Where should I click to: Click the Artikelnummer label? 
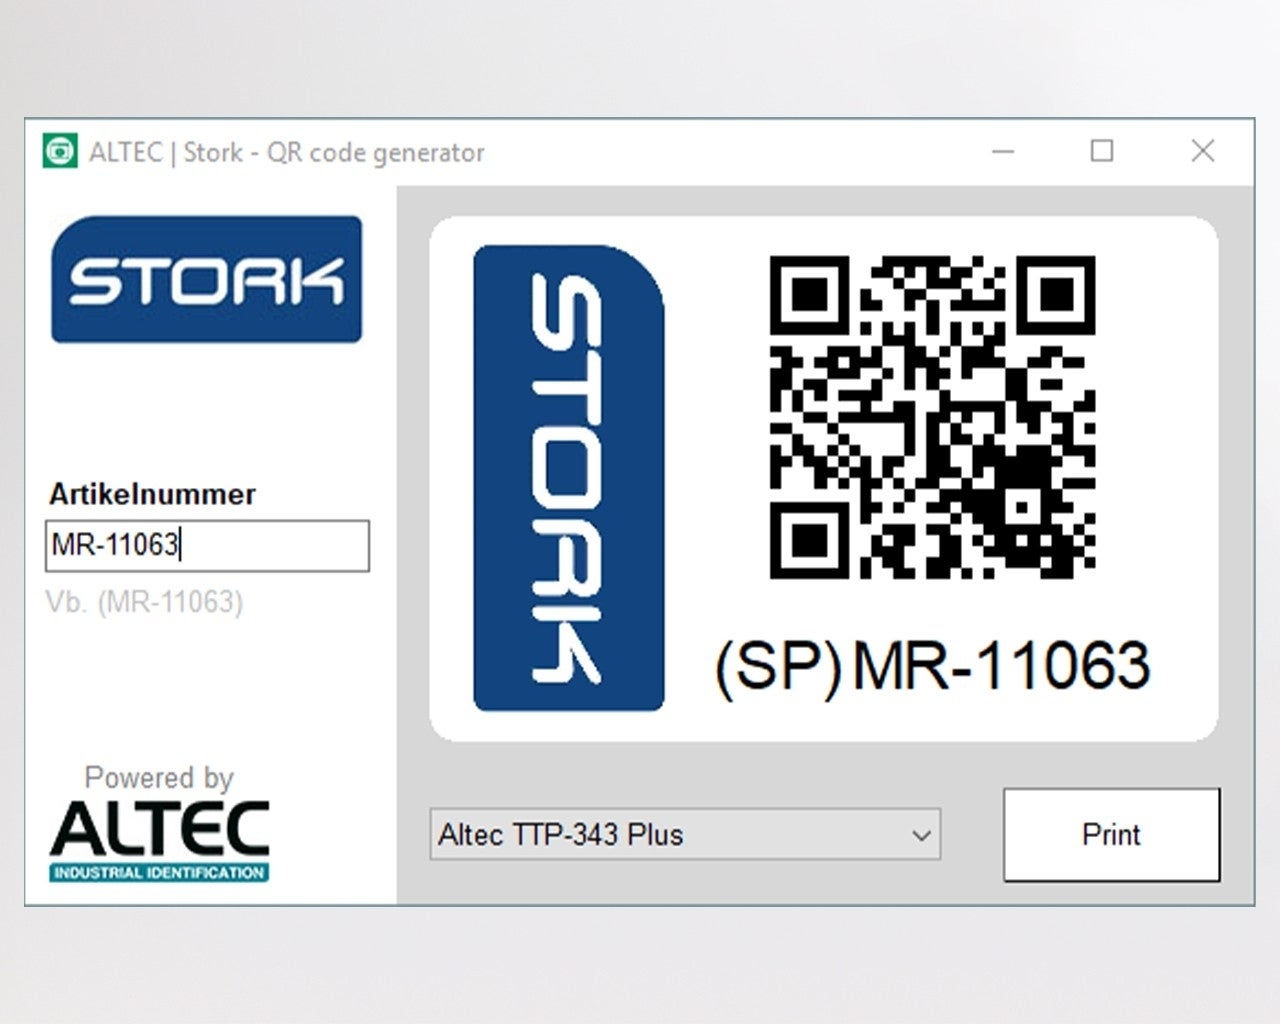tap(152, 494)
